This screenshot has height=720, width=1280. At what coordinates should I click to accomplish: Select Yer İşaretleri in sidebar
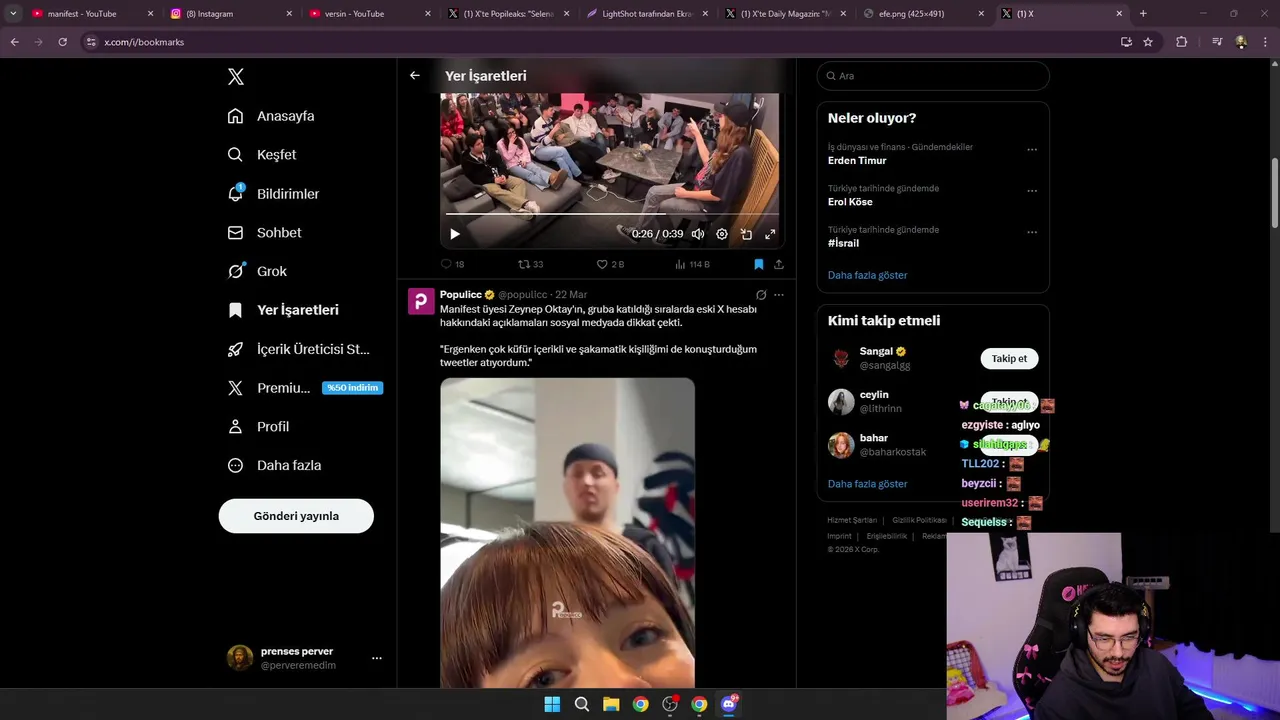pyautogui.click(x=283, y=310)
